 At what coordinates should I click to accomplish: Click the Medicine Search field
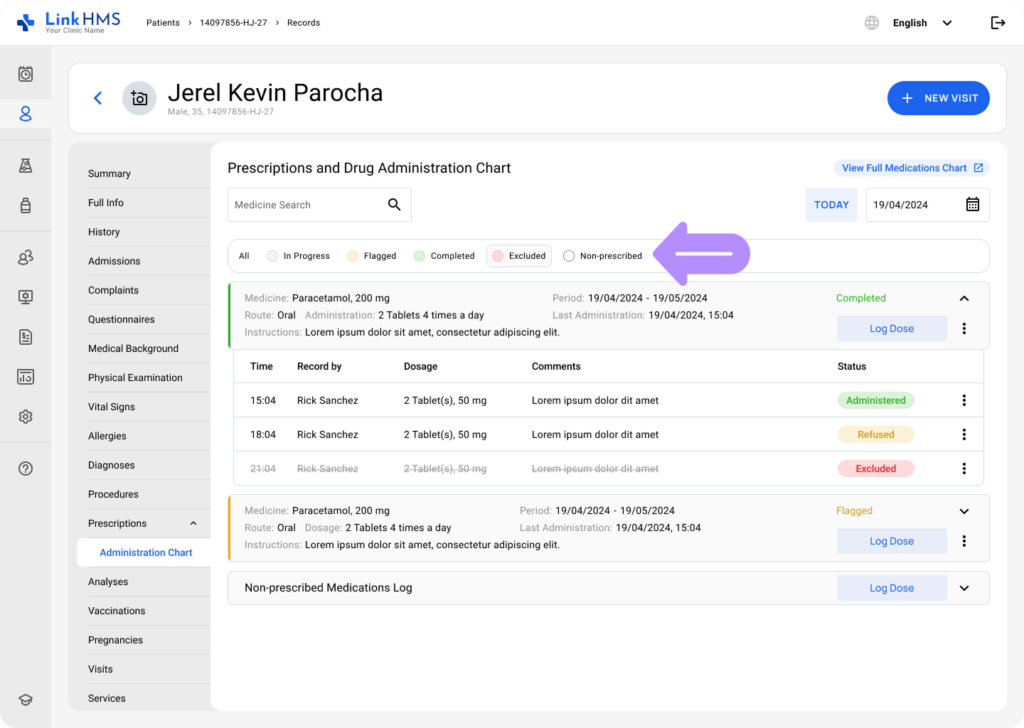319,205
